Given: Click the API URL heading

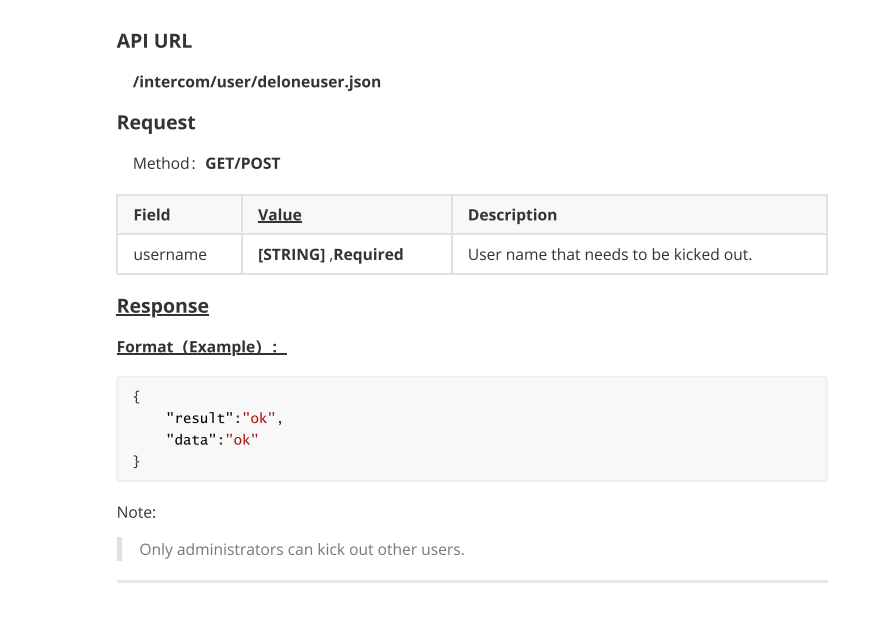Looking at the screenshot, I should [x=154, y=41].
